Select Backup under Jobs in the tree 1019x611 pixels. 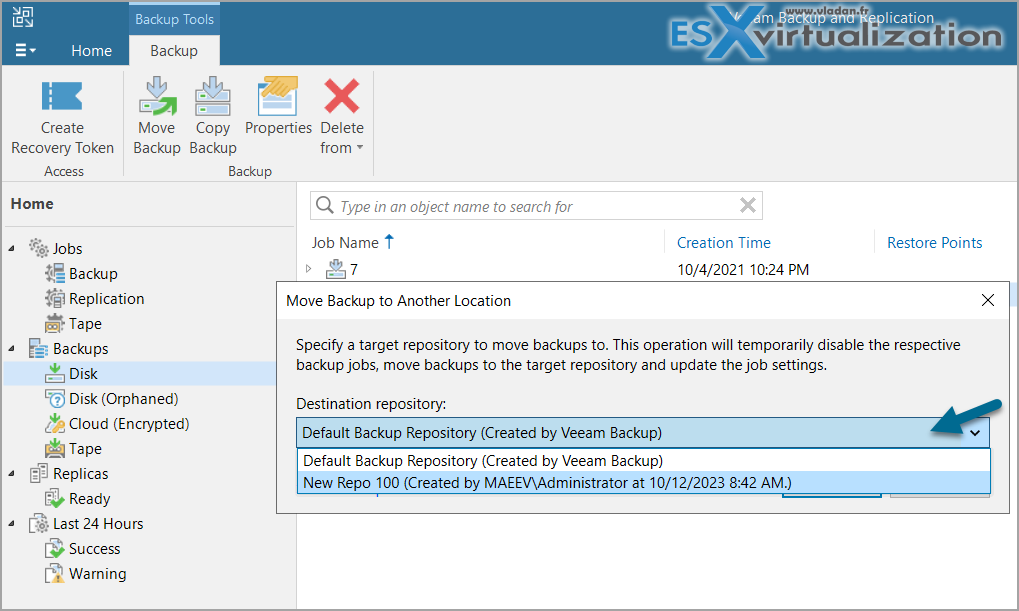point(93,274)
